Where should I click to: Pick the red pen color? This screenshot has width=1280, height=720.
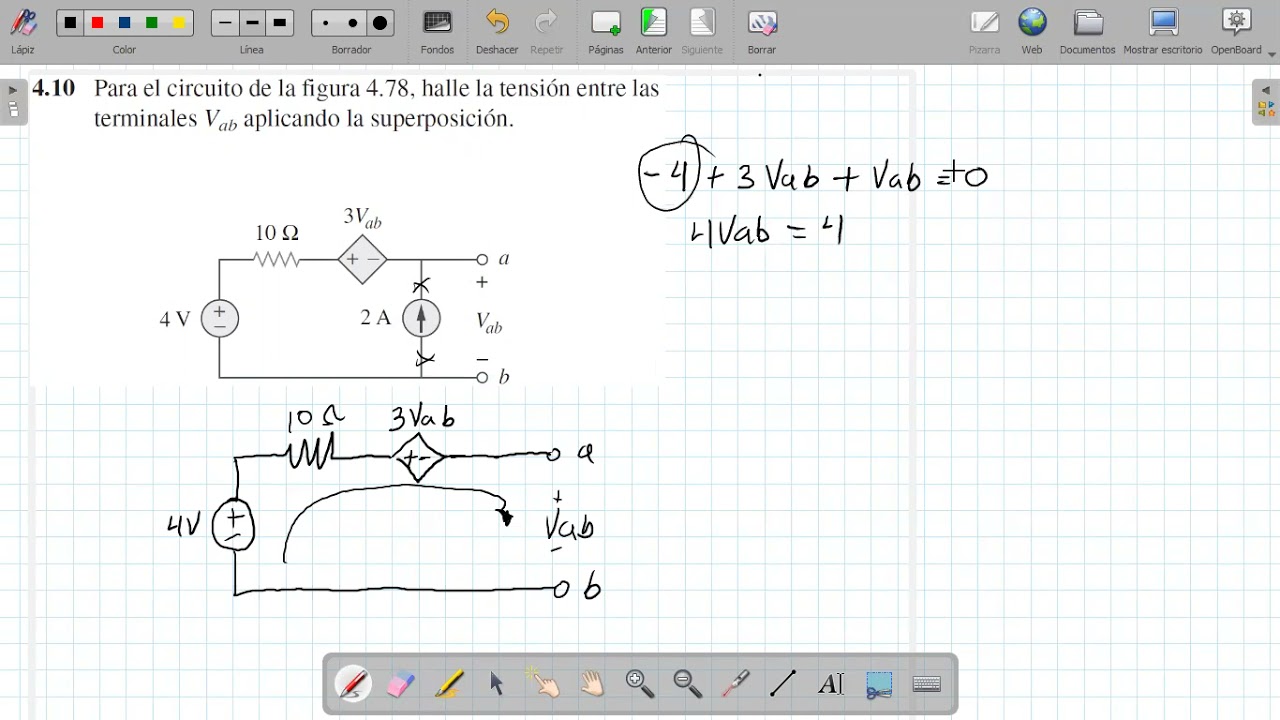pos(97,23)
